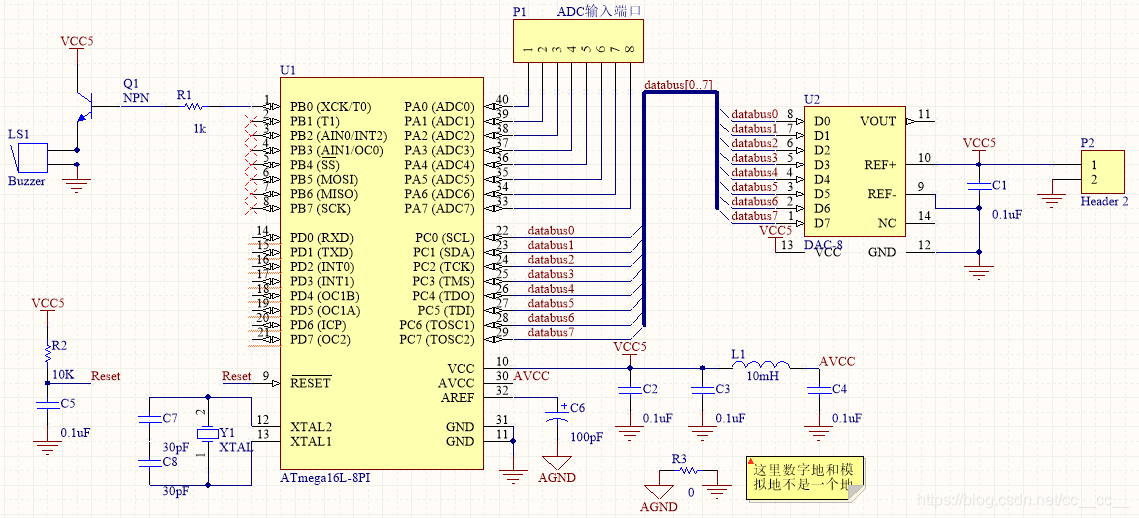
Task: Select the P1 ADC input header
Action: coord(578,40)
